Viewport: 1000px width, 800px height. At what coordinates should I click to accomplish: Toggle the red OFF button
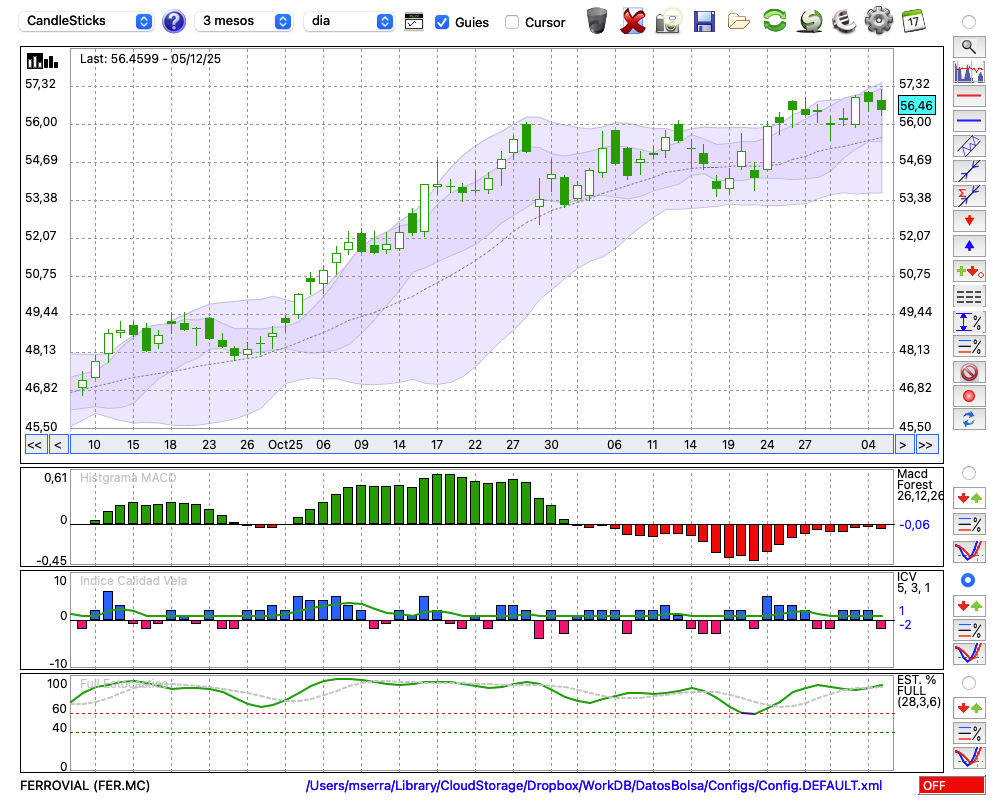952,785
